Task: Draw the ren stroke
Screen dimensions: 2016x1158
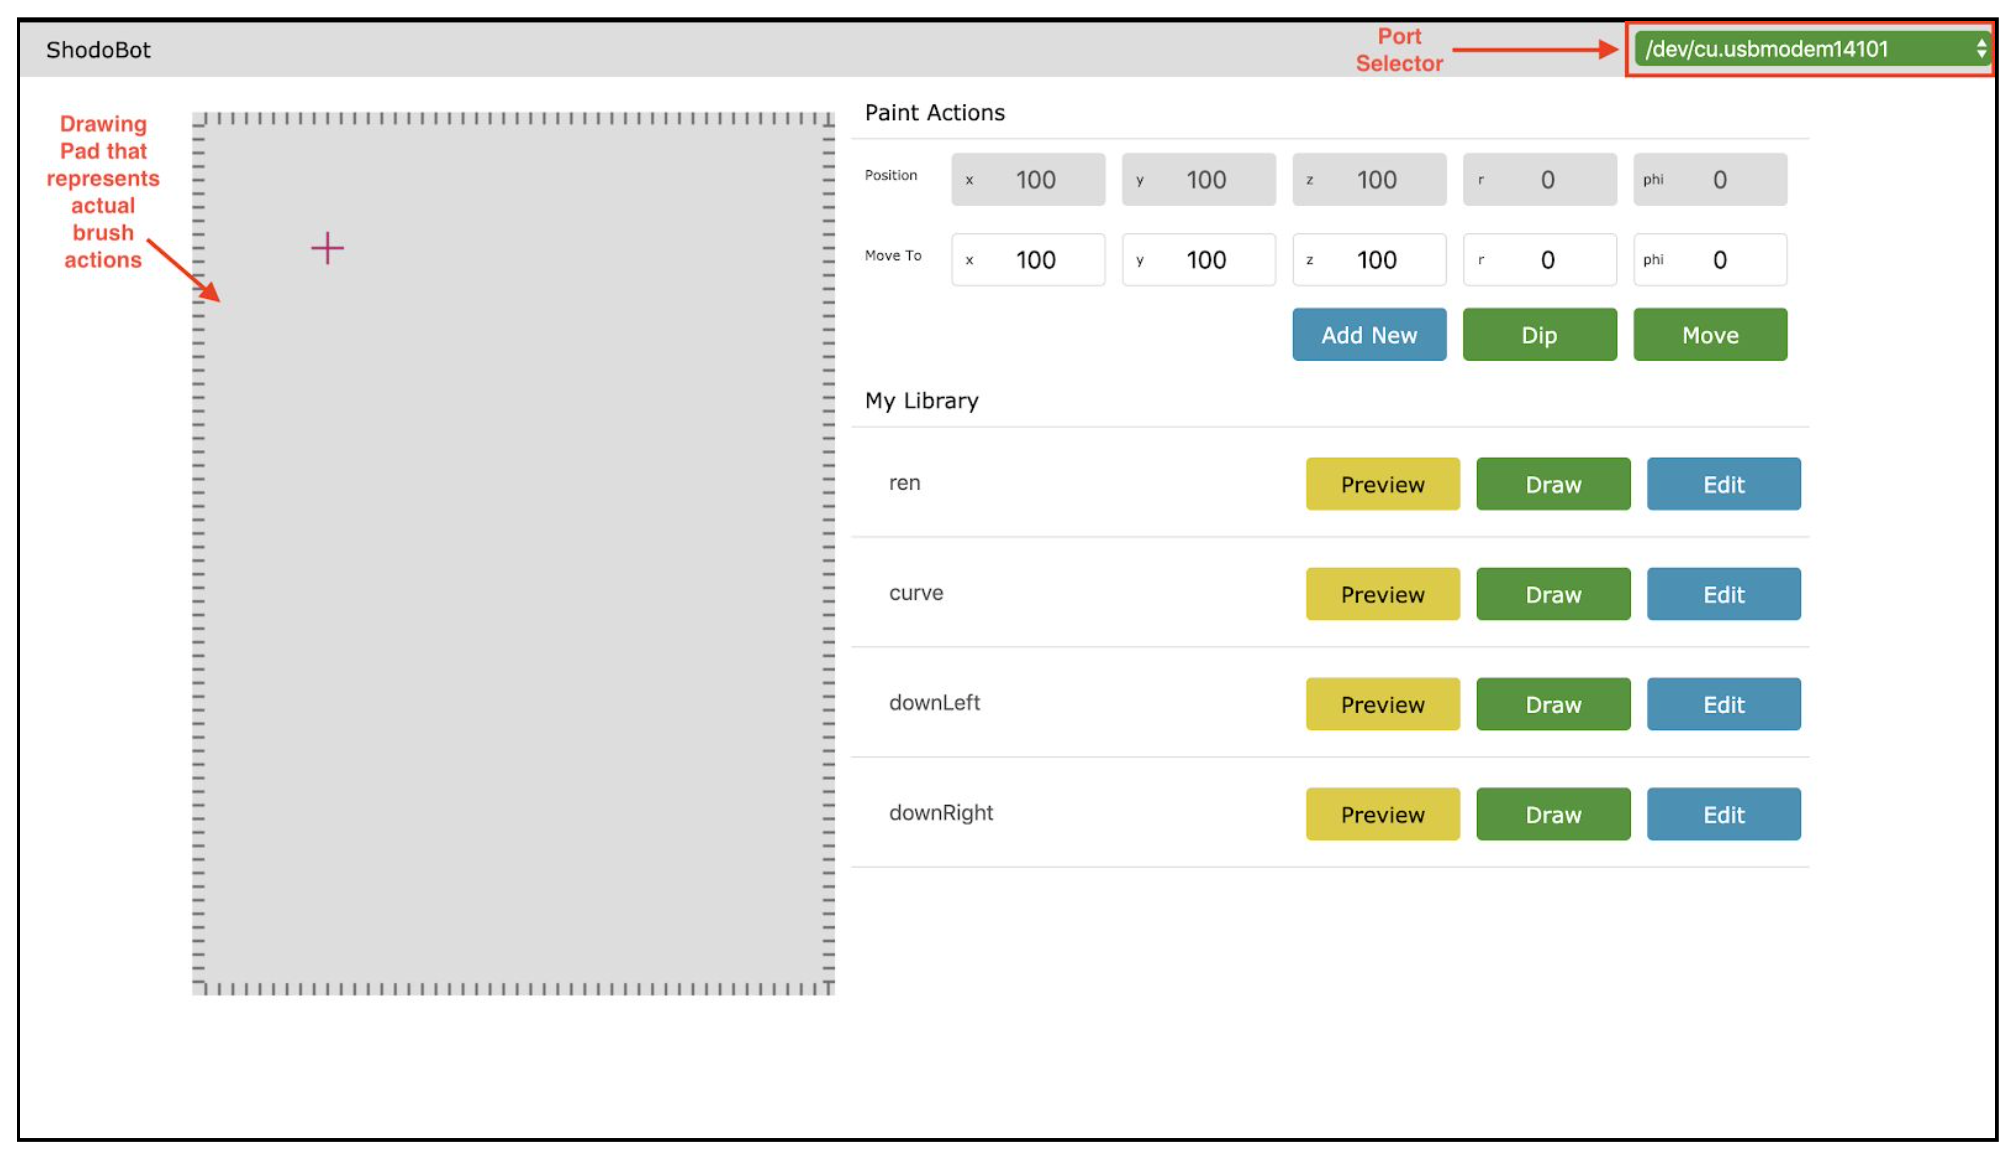Action: [1552, 484]
